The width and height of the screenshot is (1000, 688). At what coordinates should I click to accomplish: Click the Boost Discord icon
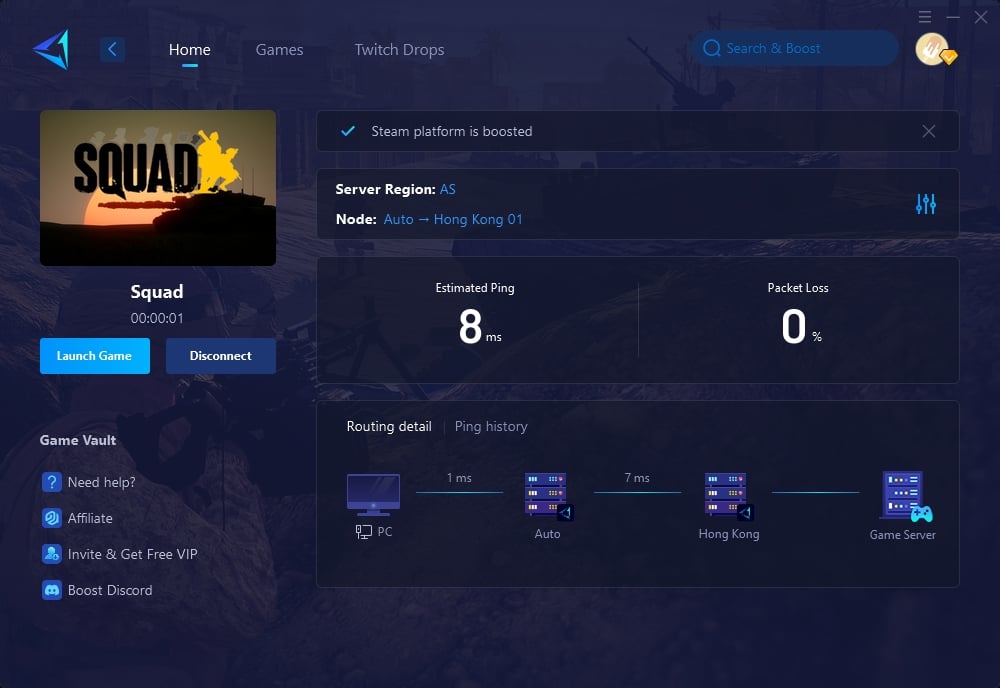[52, 590]
